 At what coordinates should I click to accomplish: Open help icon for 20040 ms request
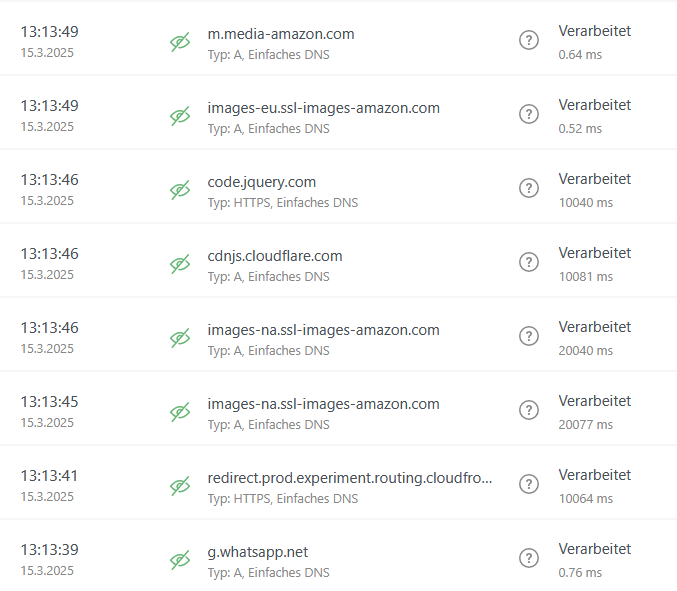(x=528, y=336)
